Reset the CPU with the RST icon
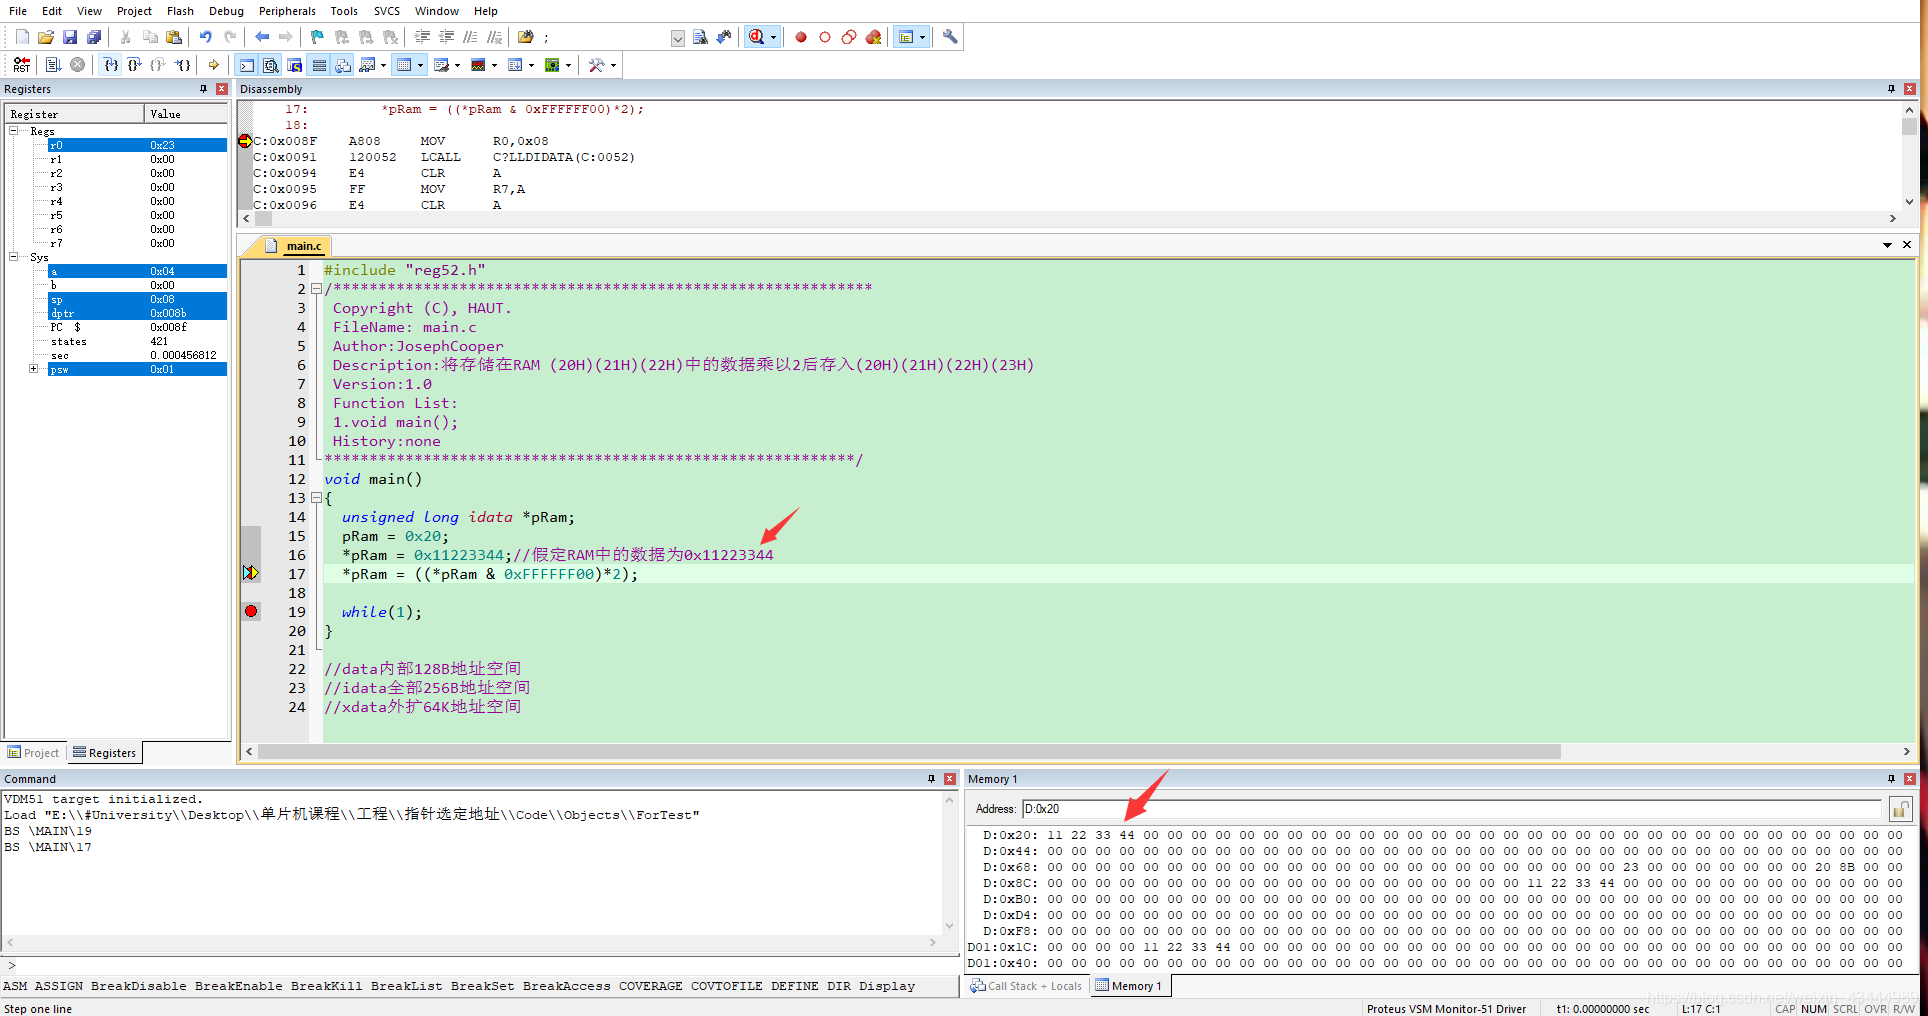This screenshot has height=1016, width=1928. click(x=21, y=65)
